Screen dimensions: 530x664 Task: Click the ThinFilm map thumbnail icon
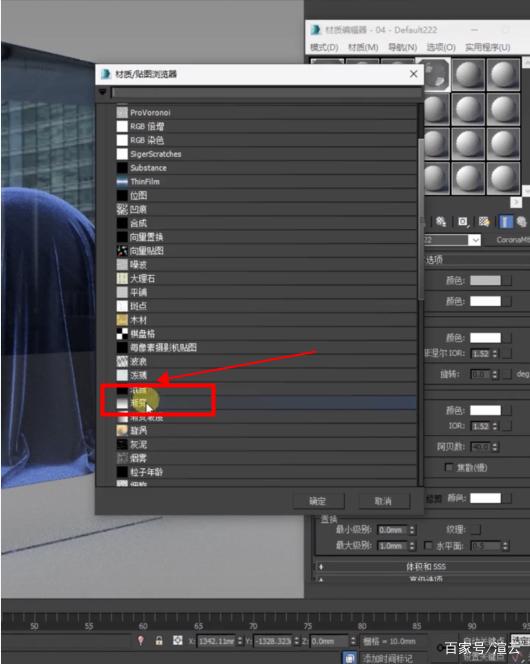(122, 182)
